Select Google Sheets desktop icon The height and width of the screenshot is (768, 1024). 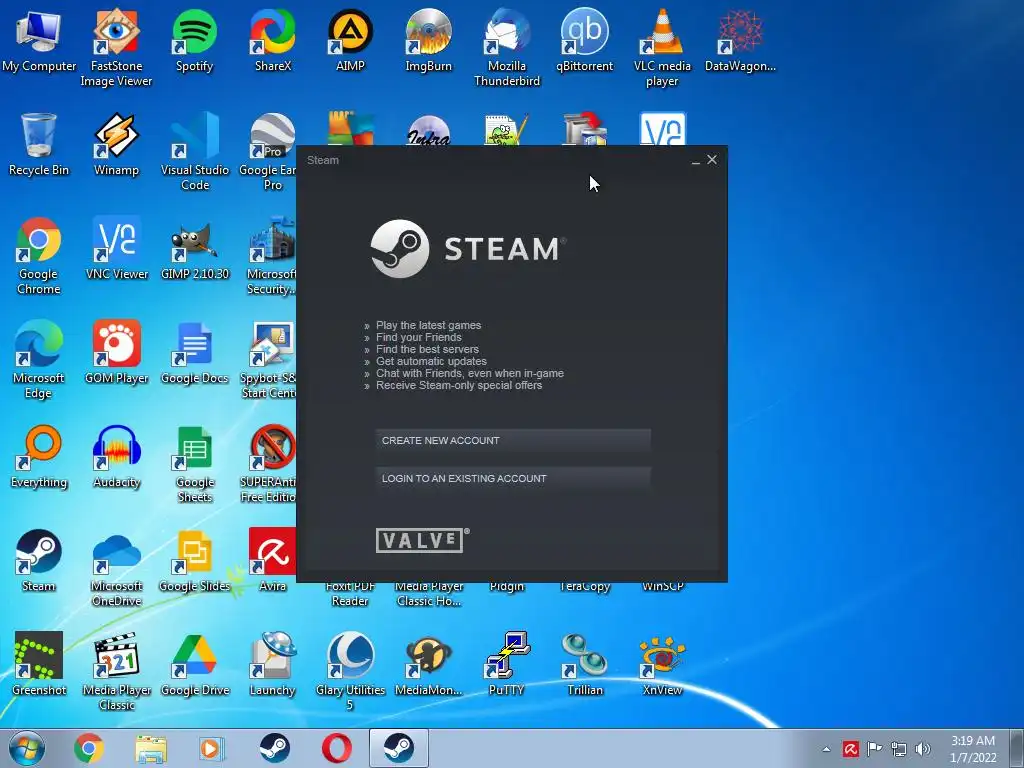195,464
